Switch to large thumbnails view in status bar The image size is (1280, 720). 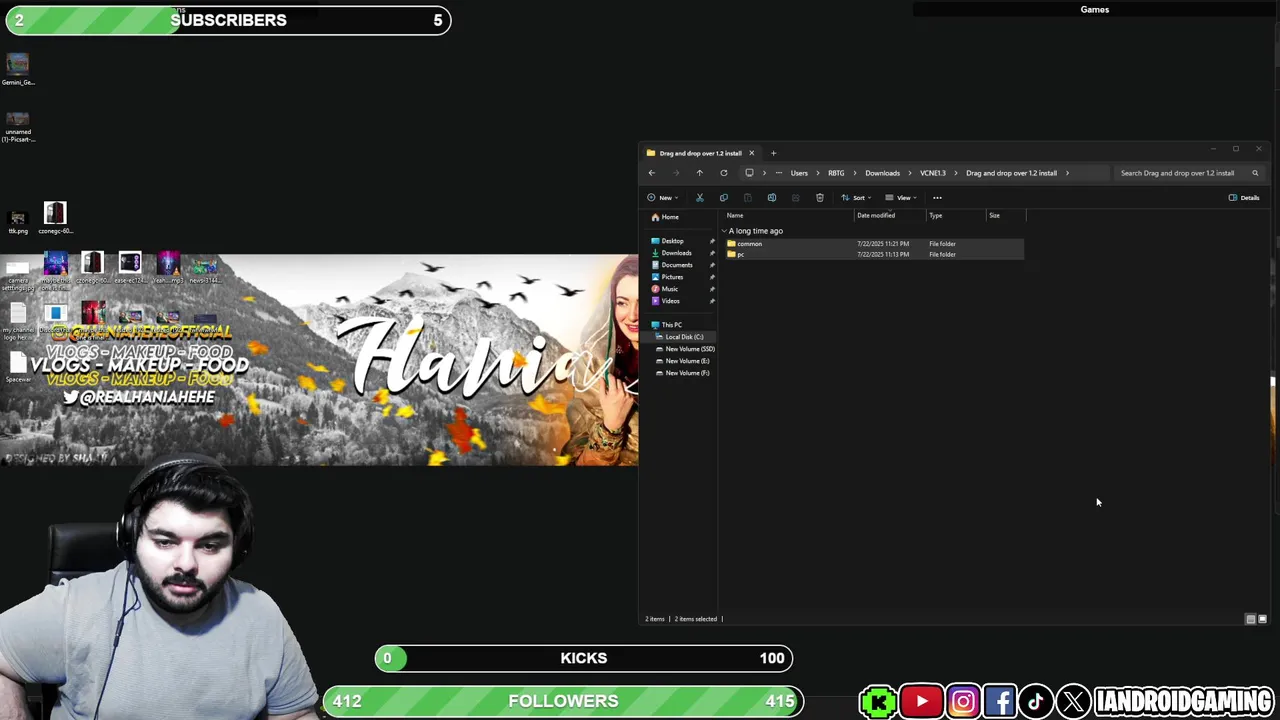[x=1262, y=619]
